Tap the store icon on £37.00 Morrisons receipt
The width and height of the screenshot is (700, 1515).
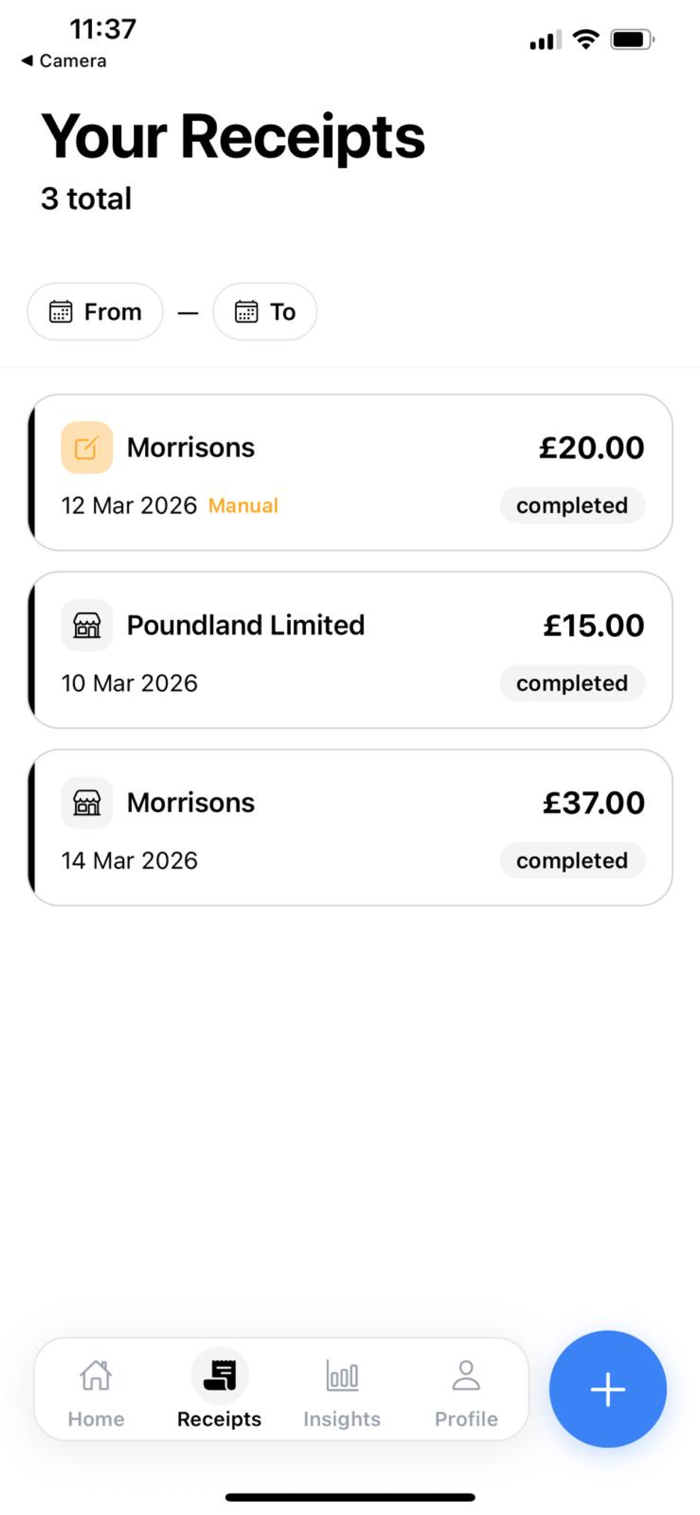point(87,803)
